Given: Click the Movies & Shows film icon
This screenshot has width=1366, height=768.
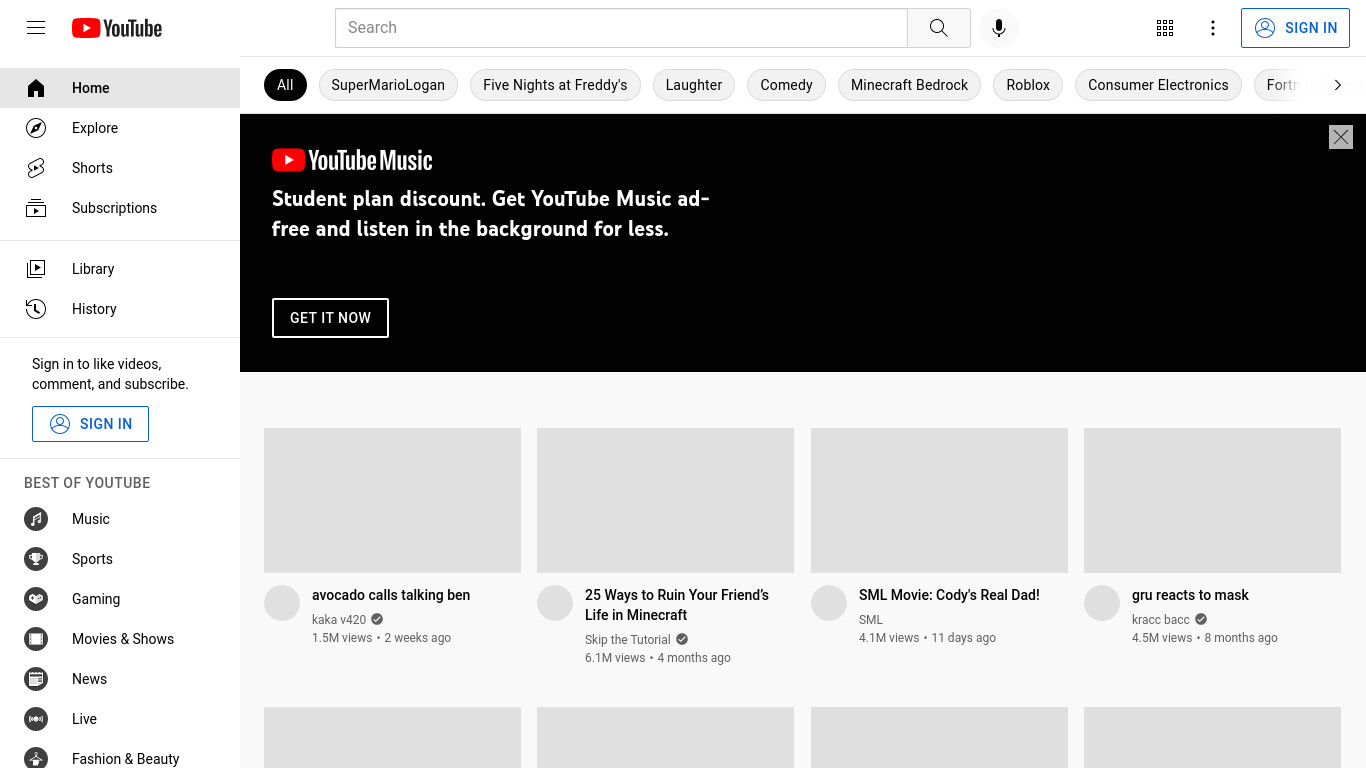Looking at the screenshot, I should coord(36,639).
